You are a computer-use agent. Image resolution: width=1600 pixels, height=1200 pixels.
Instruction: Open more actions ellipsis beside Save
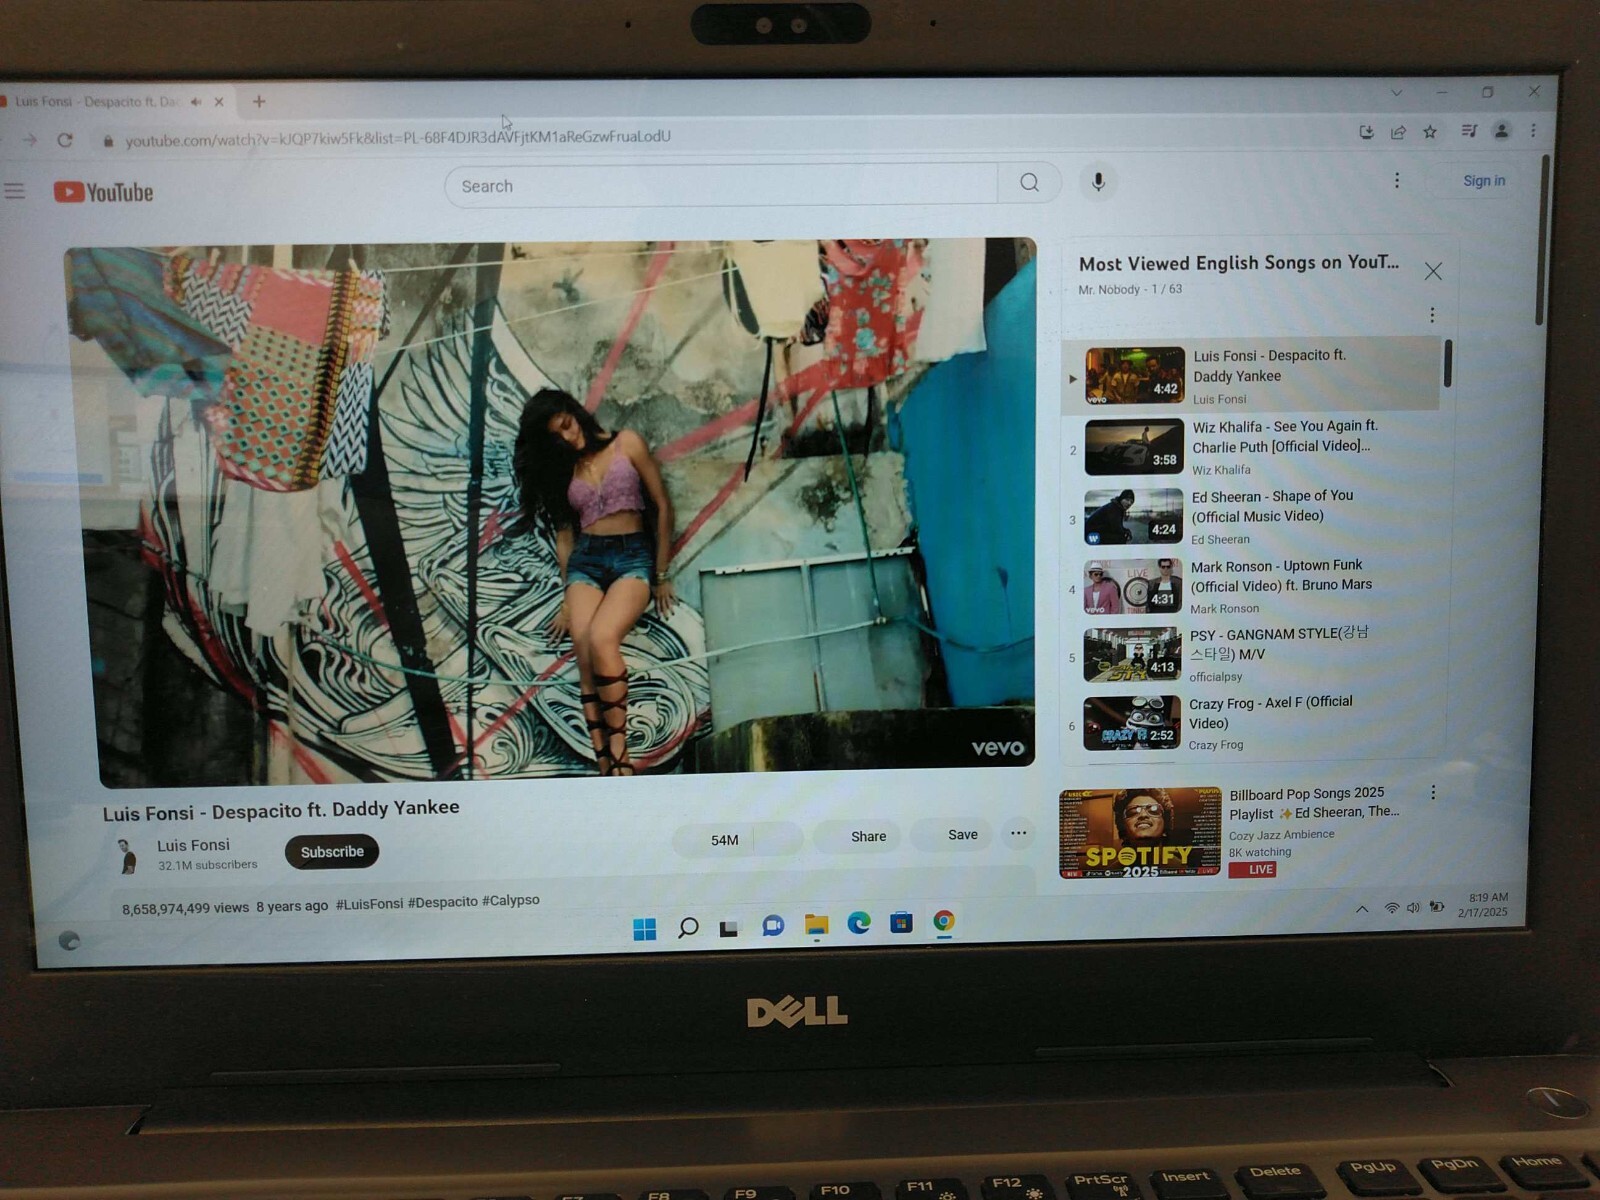coord(1018,833)
